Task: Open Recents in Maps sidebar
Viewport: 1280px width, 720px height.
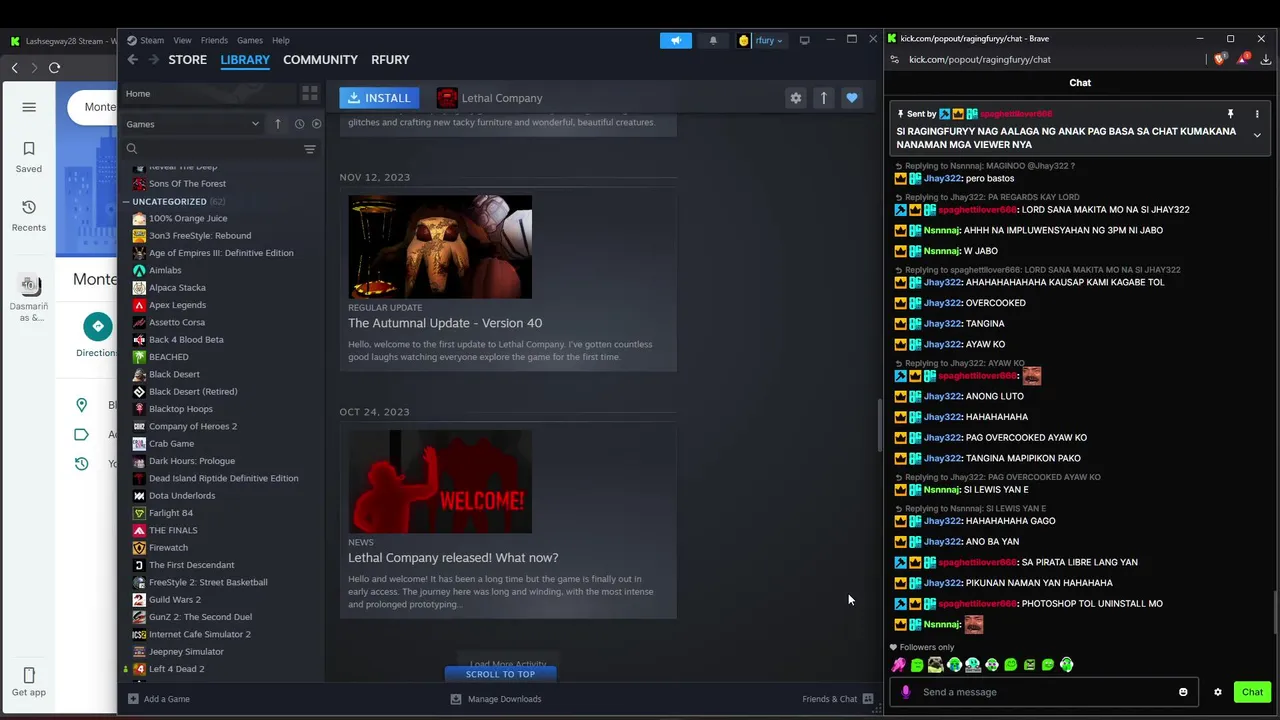Action: pyautogui.click(x=29, y=215)
